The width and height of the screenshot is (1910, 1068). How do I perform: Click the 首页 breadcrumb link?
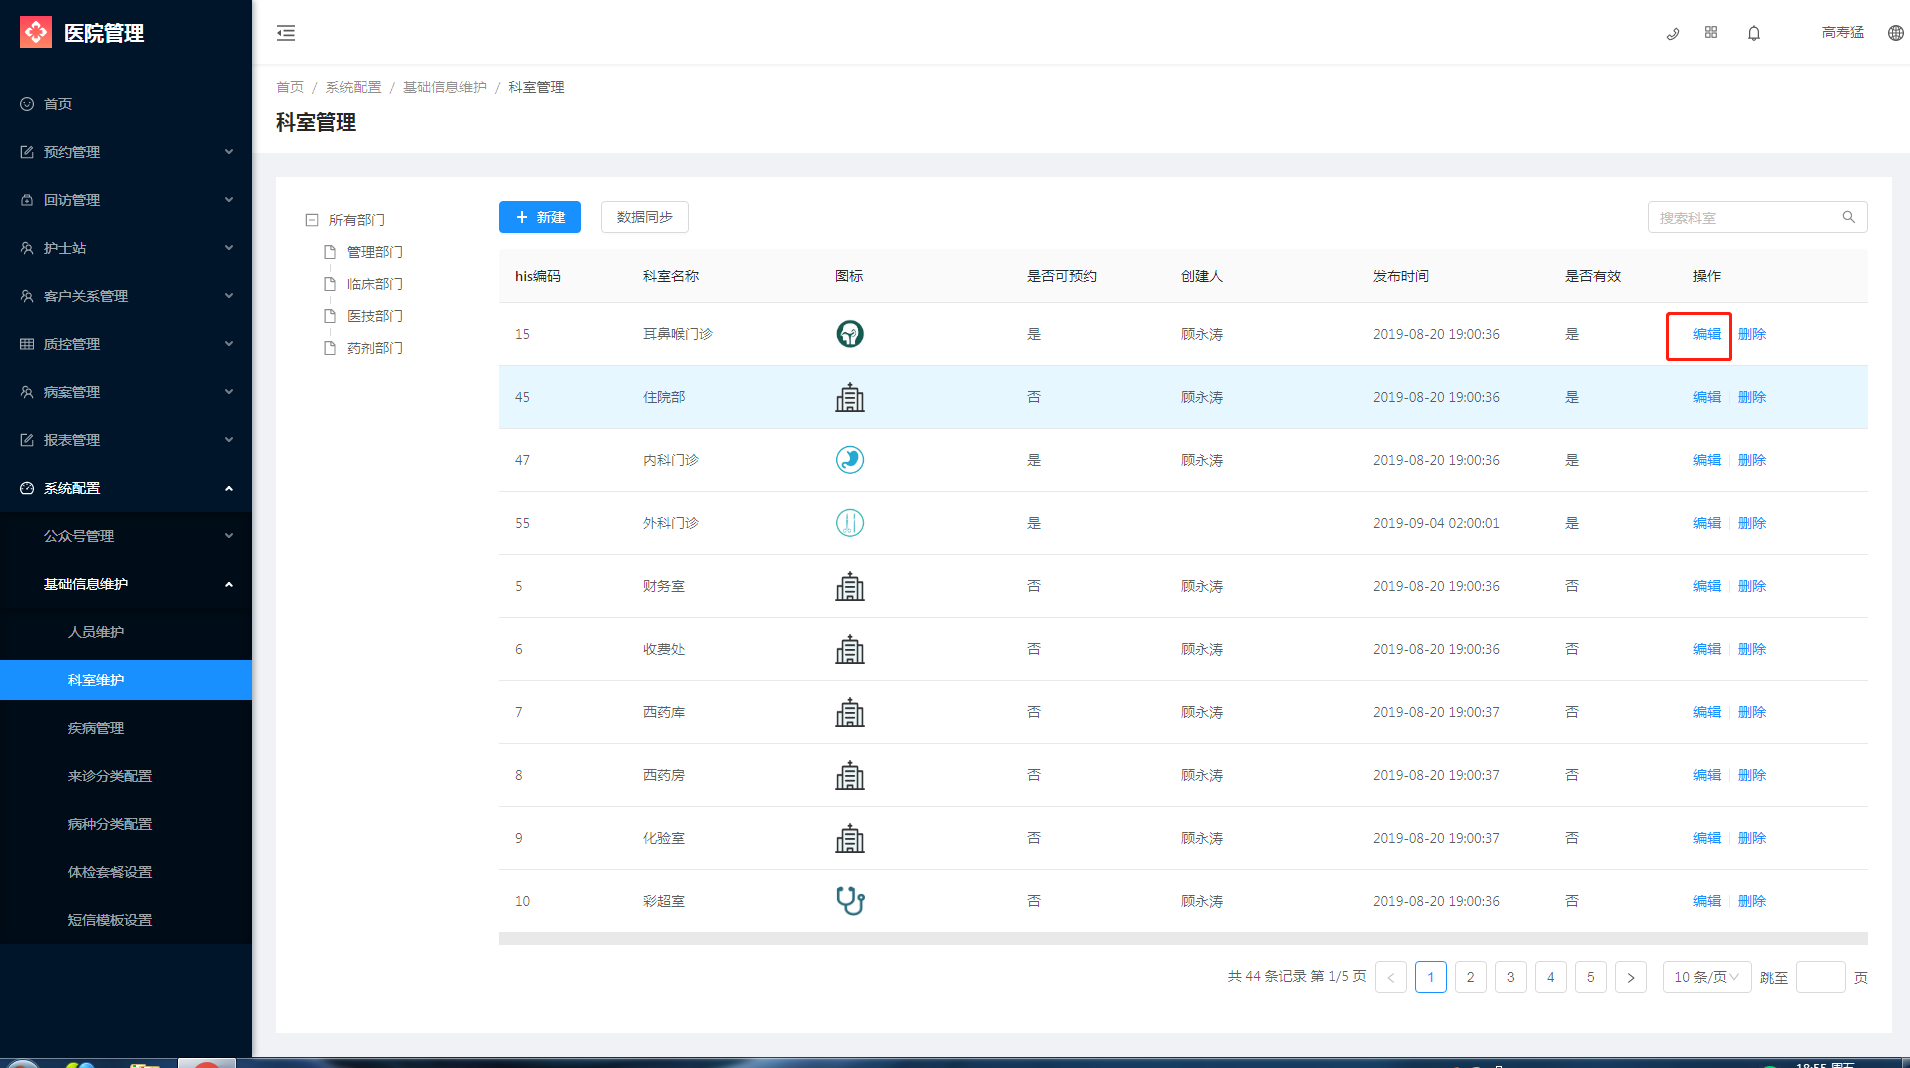pyautogui.click(x=290, y=87)
